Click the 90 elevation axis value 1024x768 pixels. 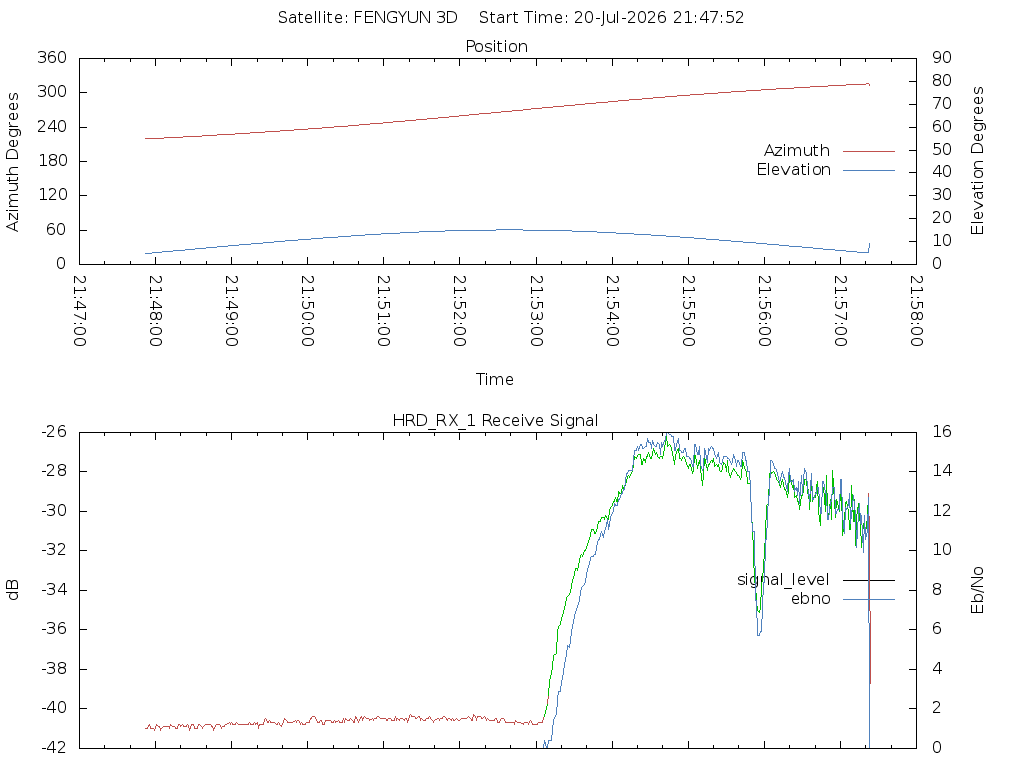click(x=942, y=57)
